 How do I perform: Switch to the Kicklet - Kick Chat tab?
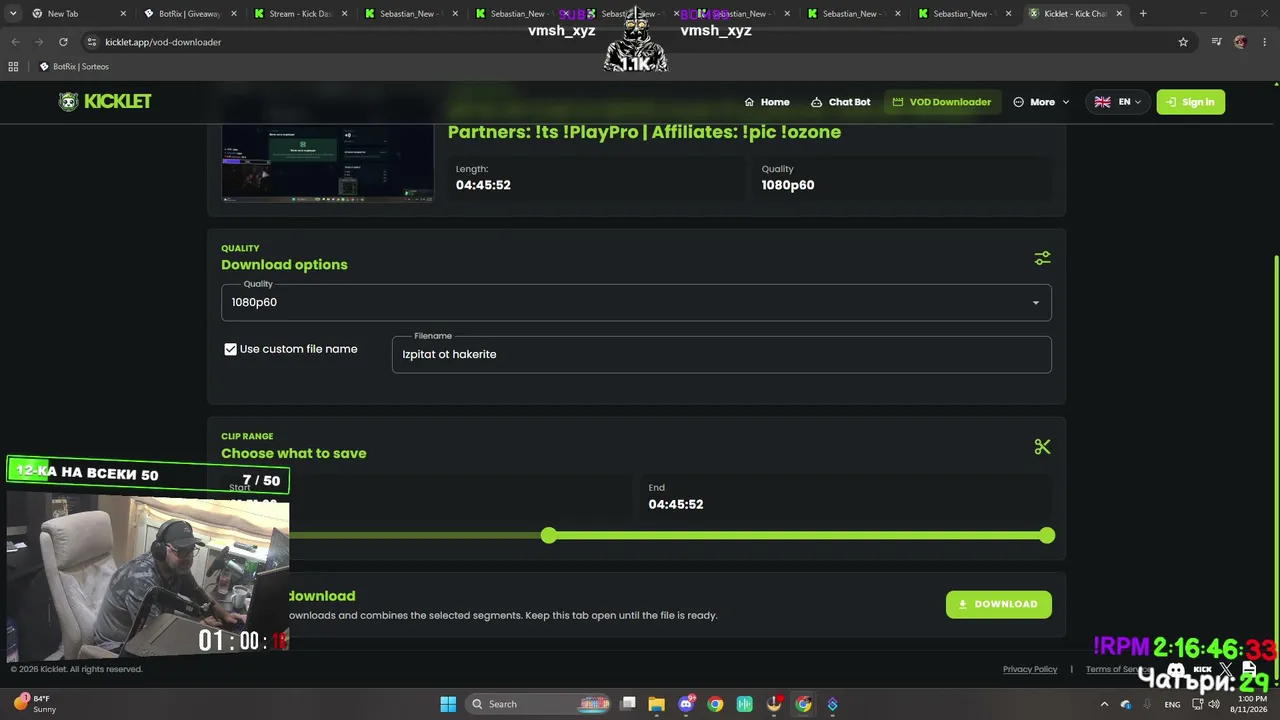[1075, 14]
